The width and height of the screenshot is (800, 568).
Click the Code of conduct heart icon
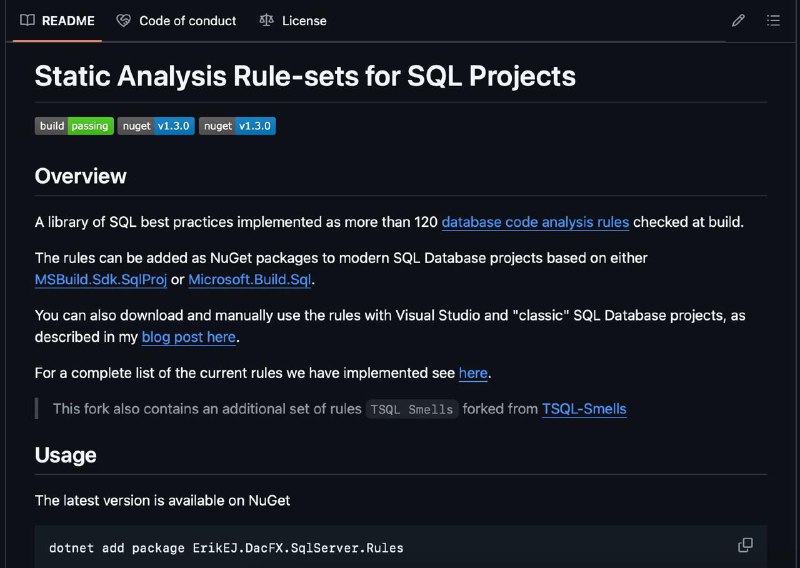pos(123,20)
